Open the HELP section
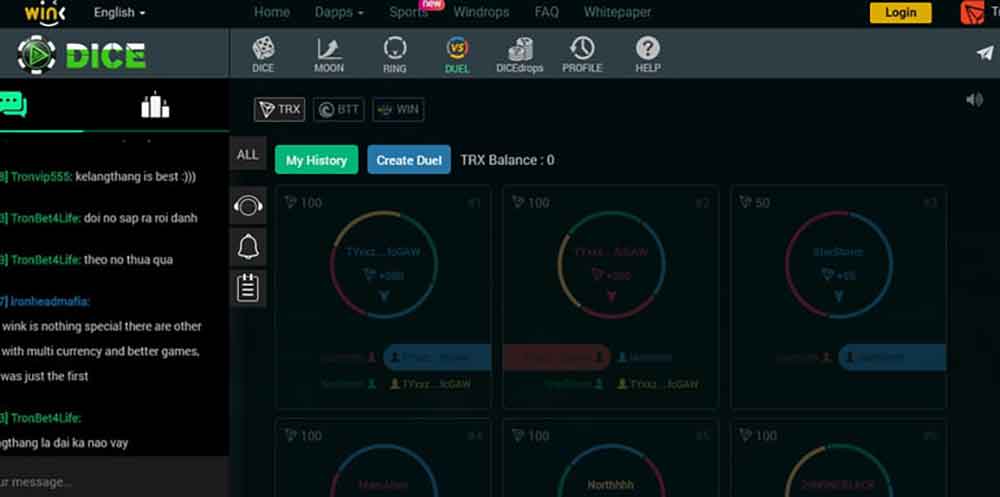This screenshot has height=497, width=1000. pyautogui.click(x=647, y=55)
